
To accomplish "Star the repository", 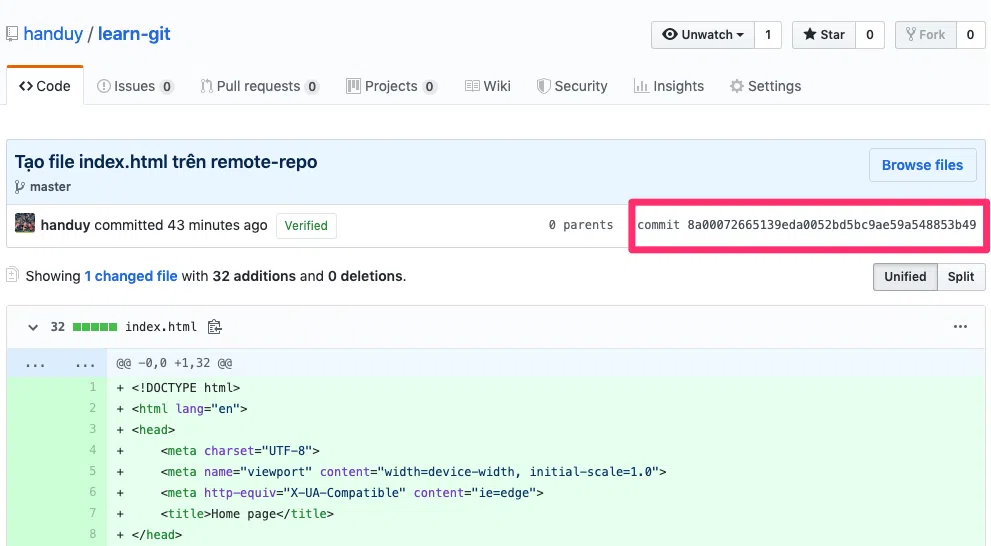I will coord(824,35).
